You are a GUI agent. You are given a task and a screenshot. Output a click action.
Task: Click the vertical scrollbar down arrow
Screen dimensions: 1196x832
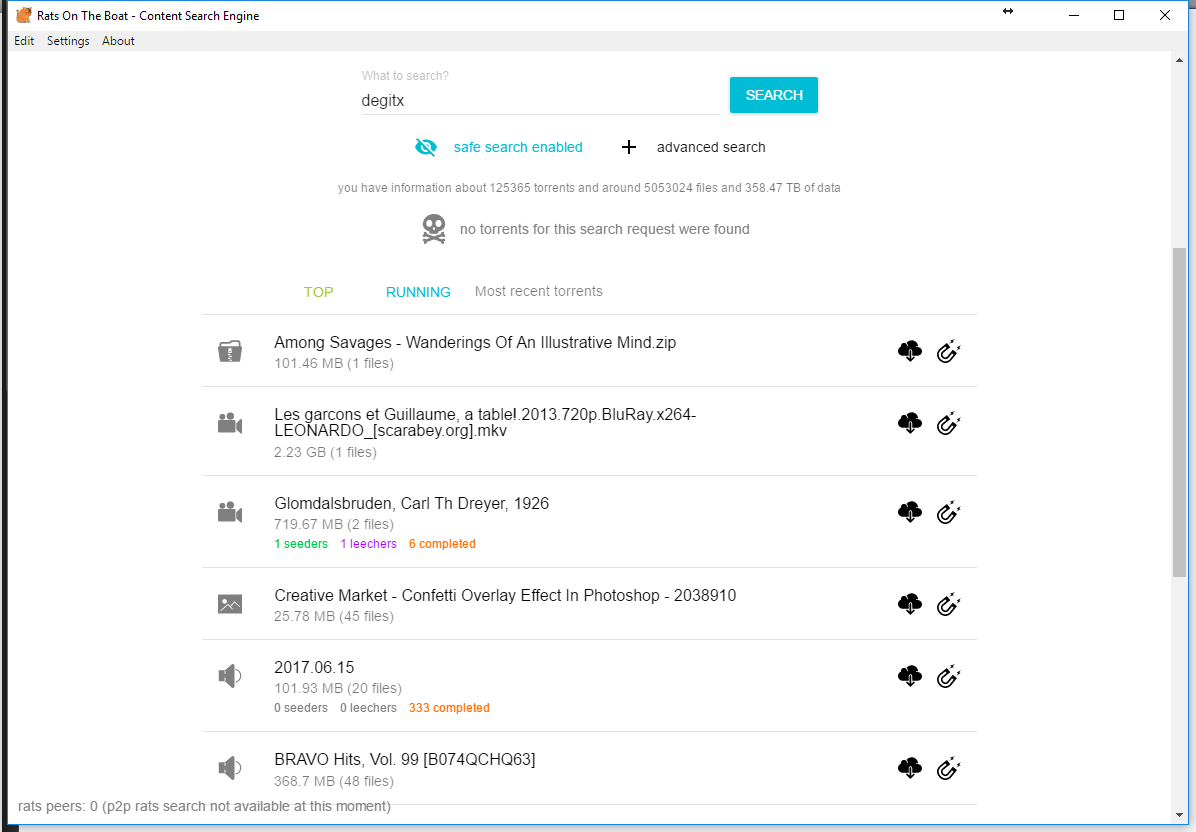tap(1178, 815)
